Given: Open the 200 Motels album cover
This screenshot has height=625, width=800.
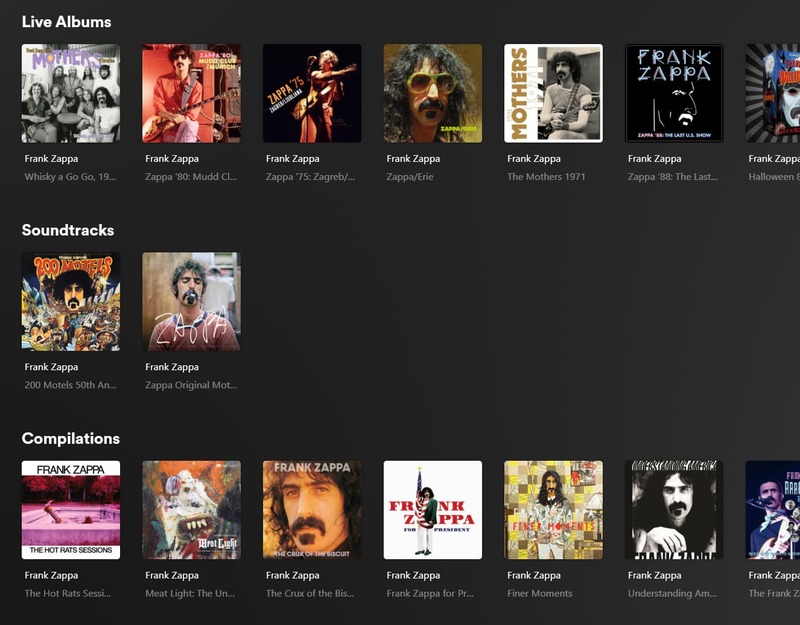Looking at the screenshot, I should point(71,302).
